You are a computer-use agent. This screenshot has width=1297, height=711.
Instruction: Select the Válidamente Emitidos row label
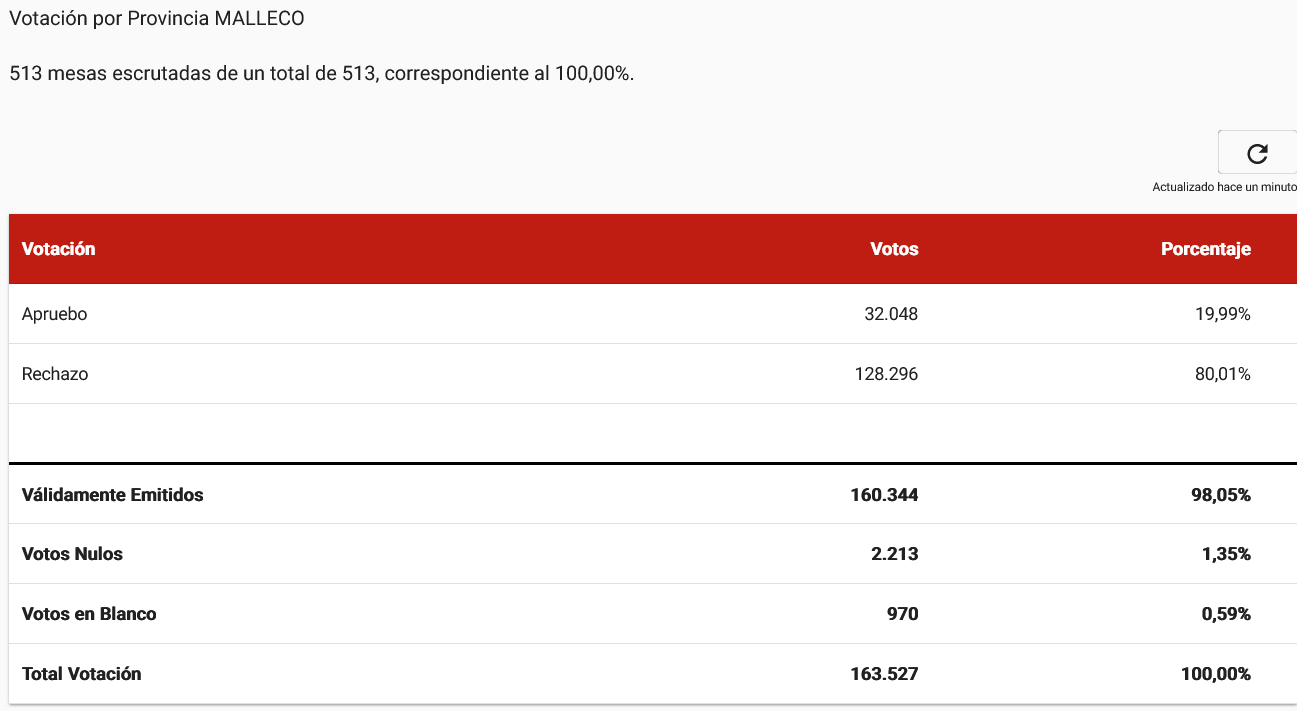point(113,494)
